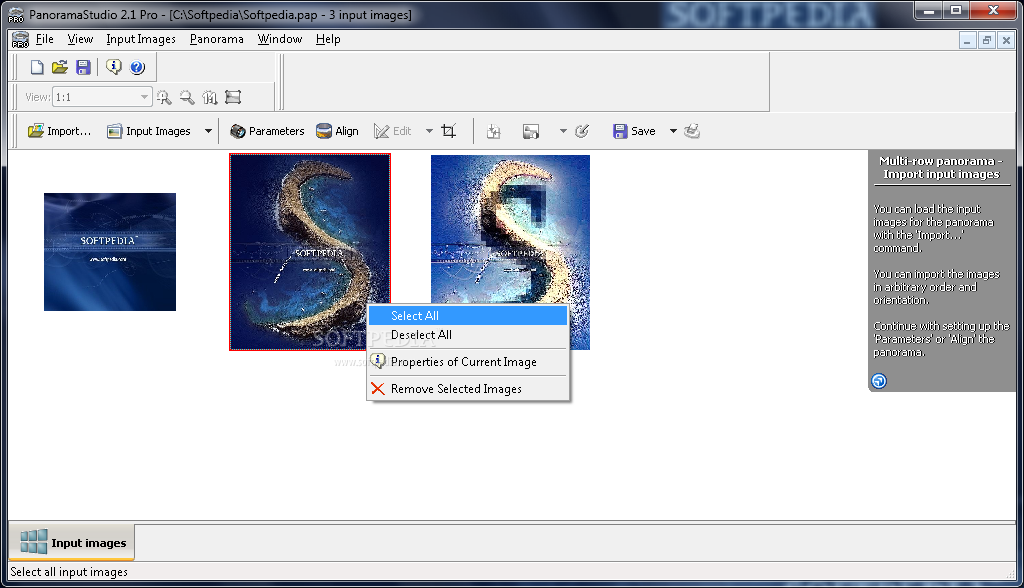Click the New project icon
Screen dimensions: 1024x588
pos(37,68)
